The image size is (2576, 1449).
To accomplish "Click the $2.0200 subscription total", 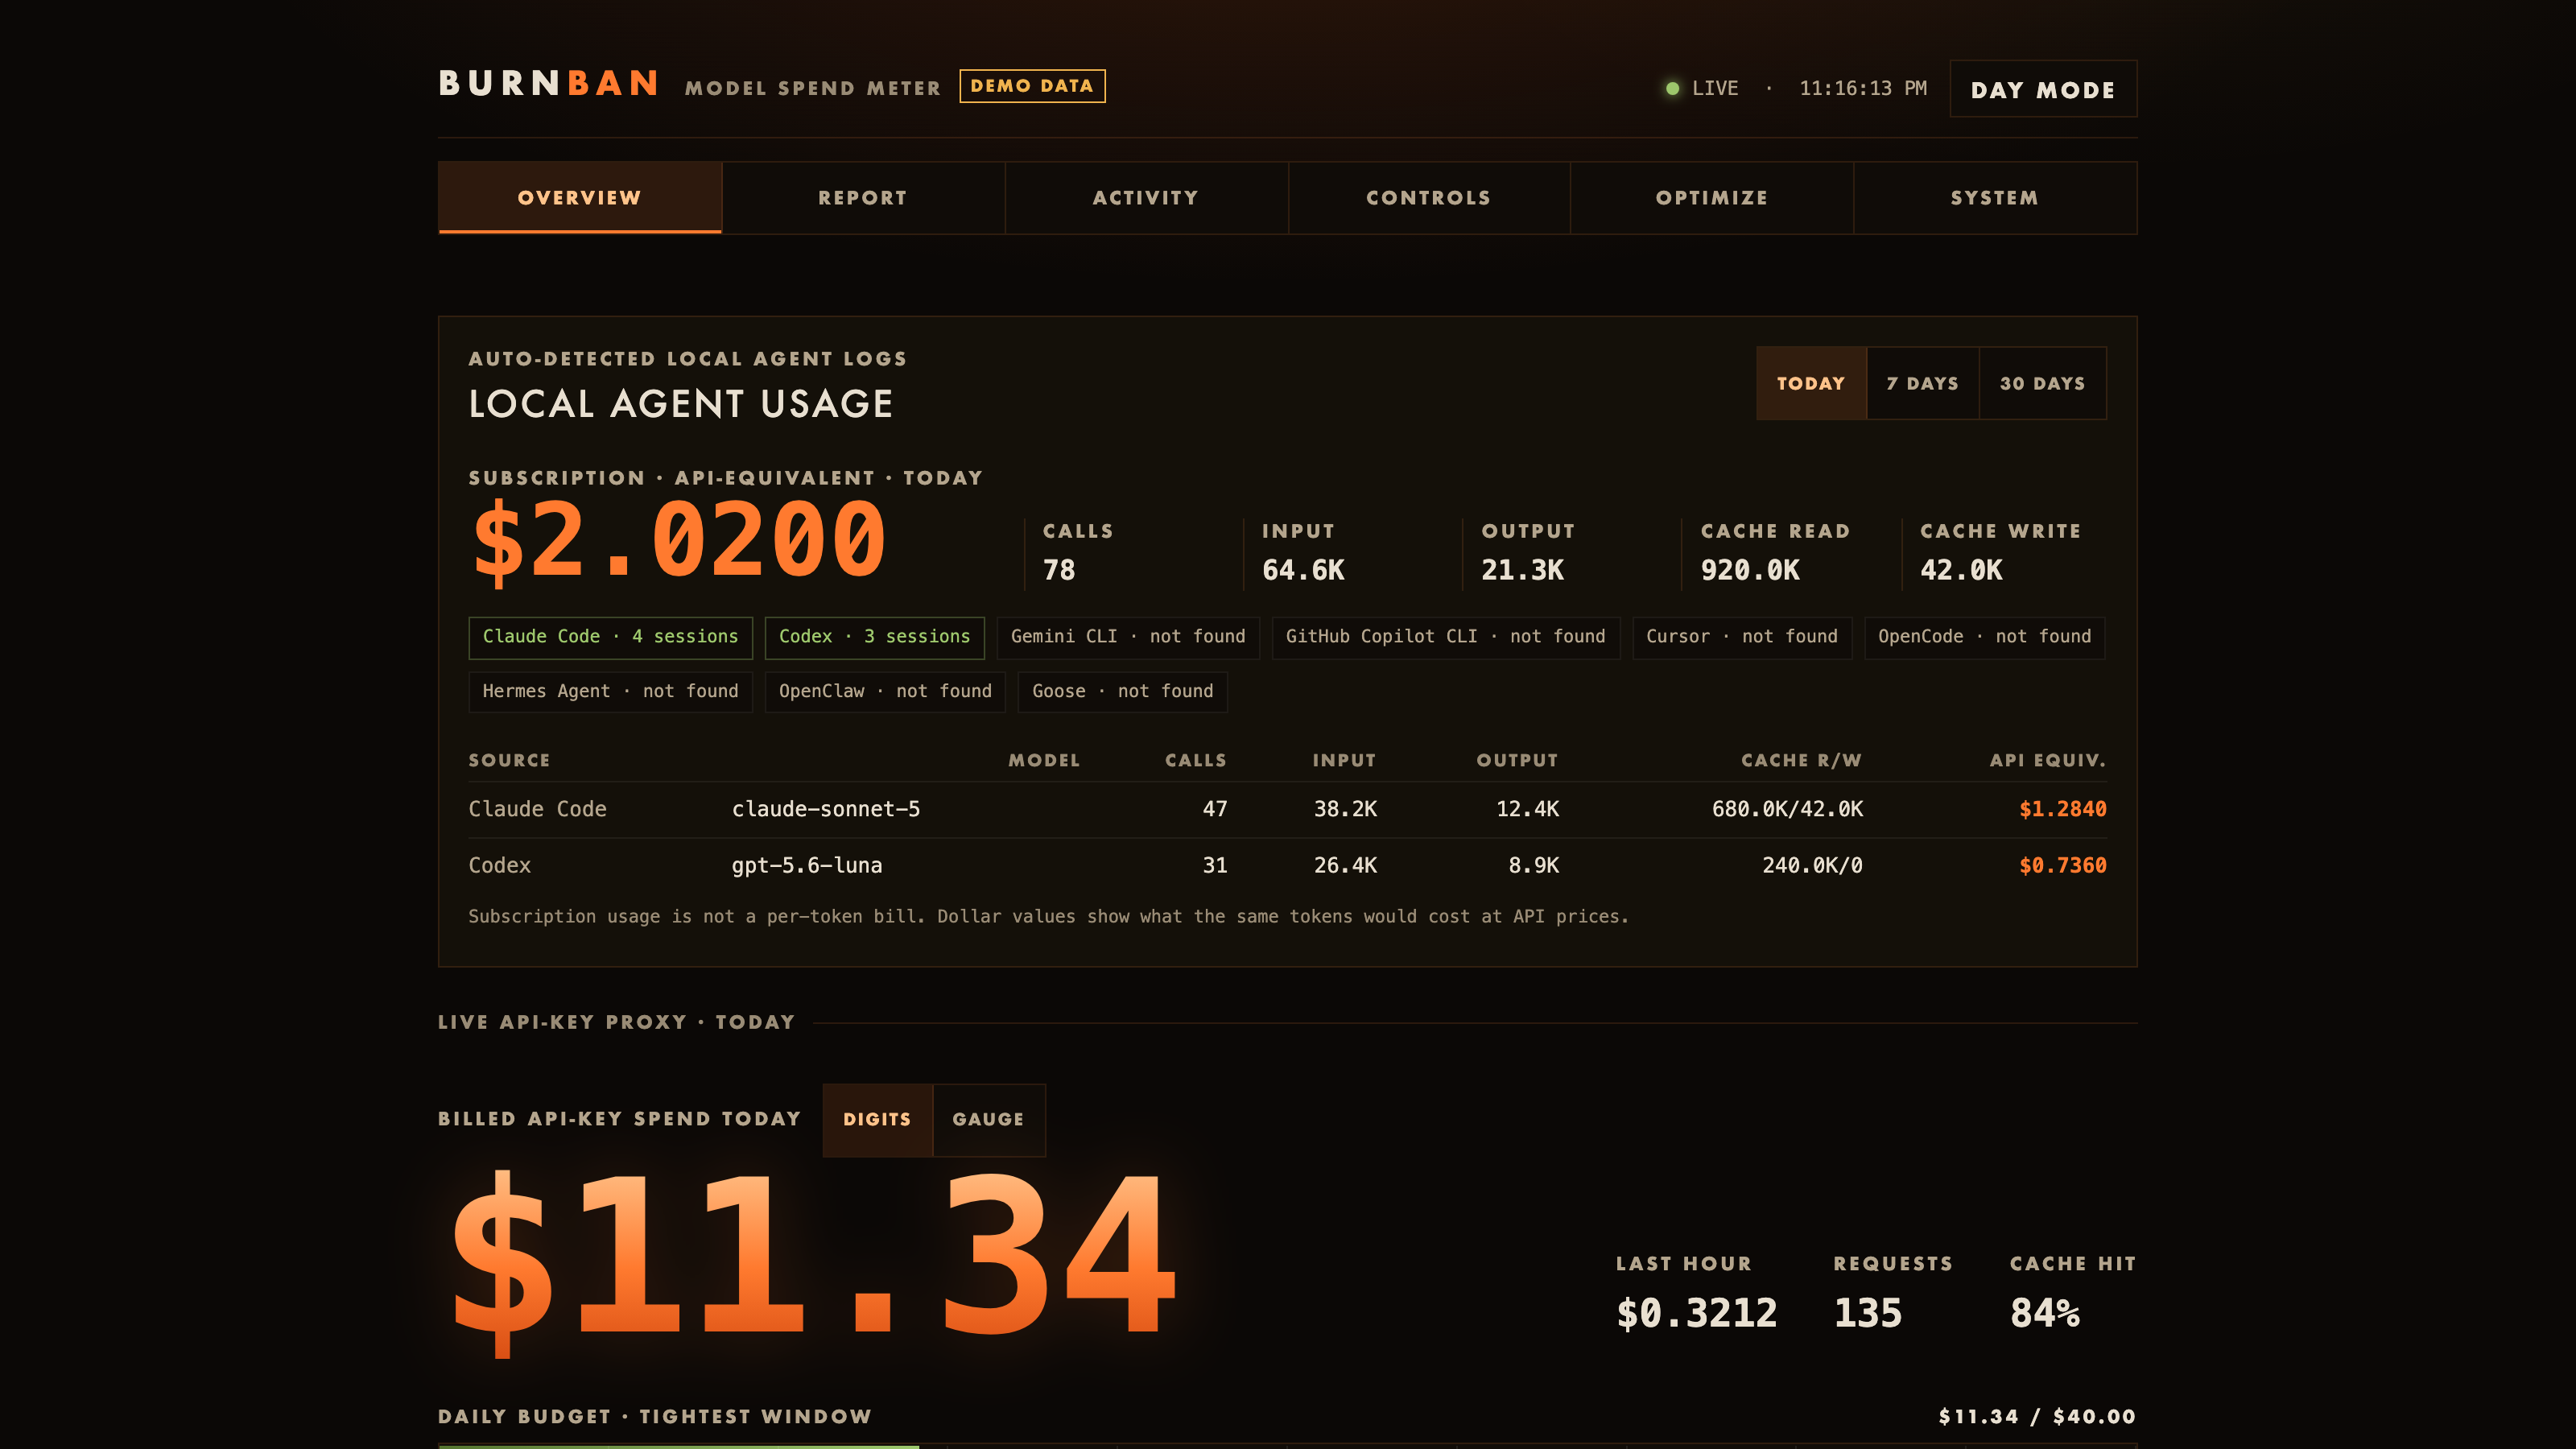I will point(679,541).
